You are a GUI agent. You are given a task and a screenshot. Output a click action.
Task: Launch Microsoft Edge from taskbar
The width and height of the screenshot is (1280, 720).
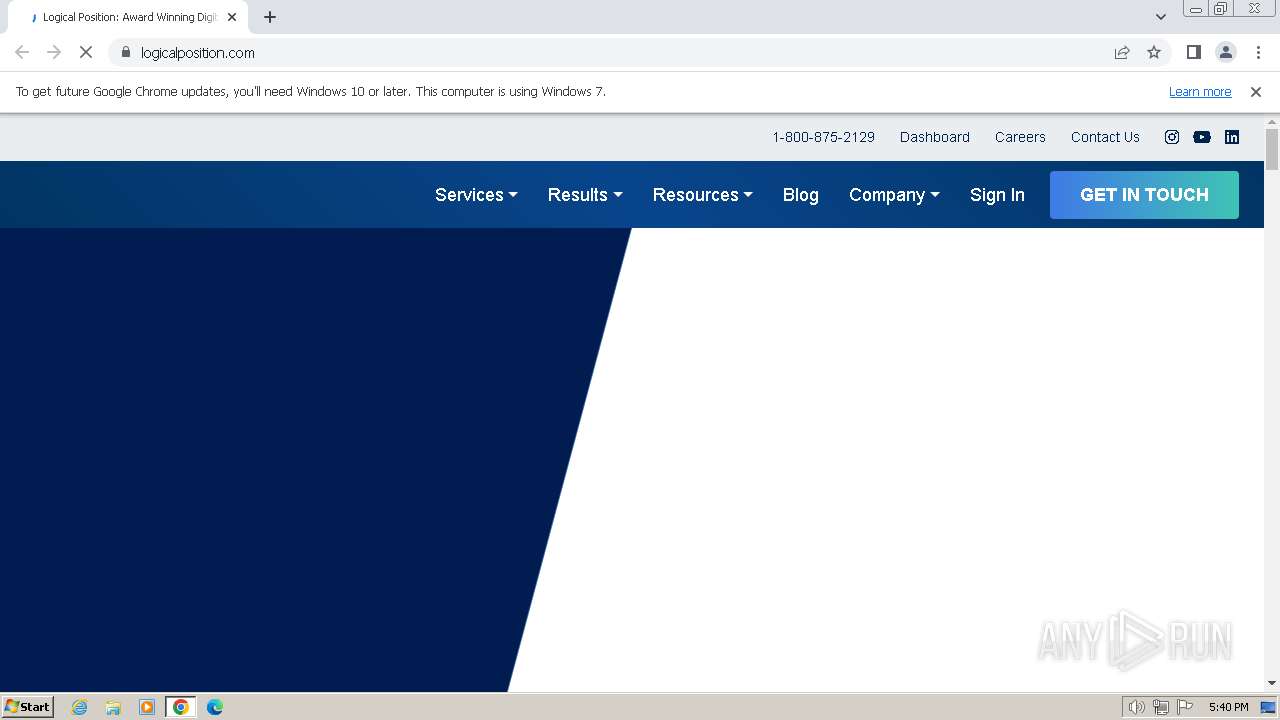[x=215, y=707]
